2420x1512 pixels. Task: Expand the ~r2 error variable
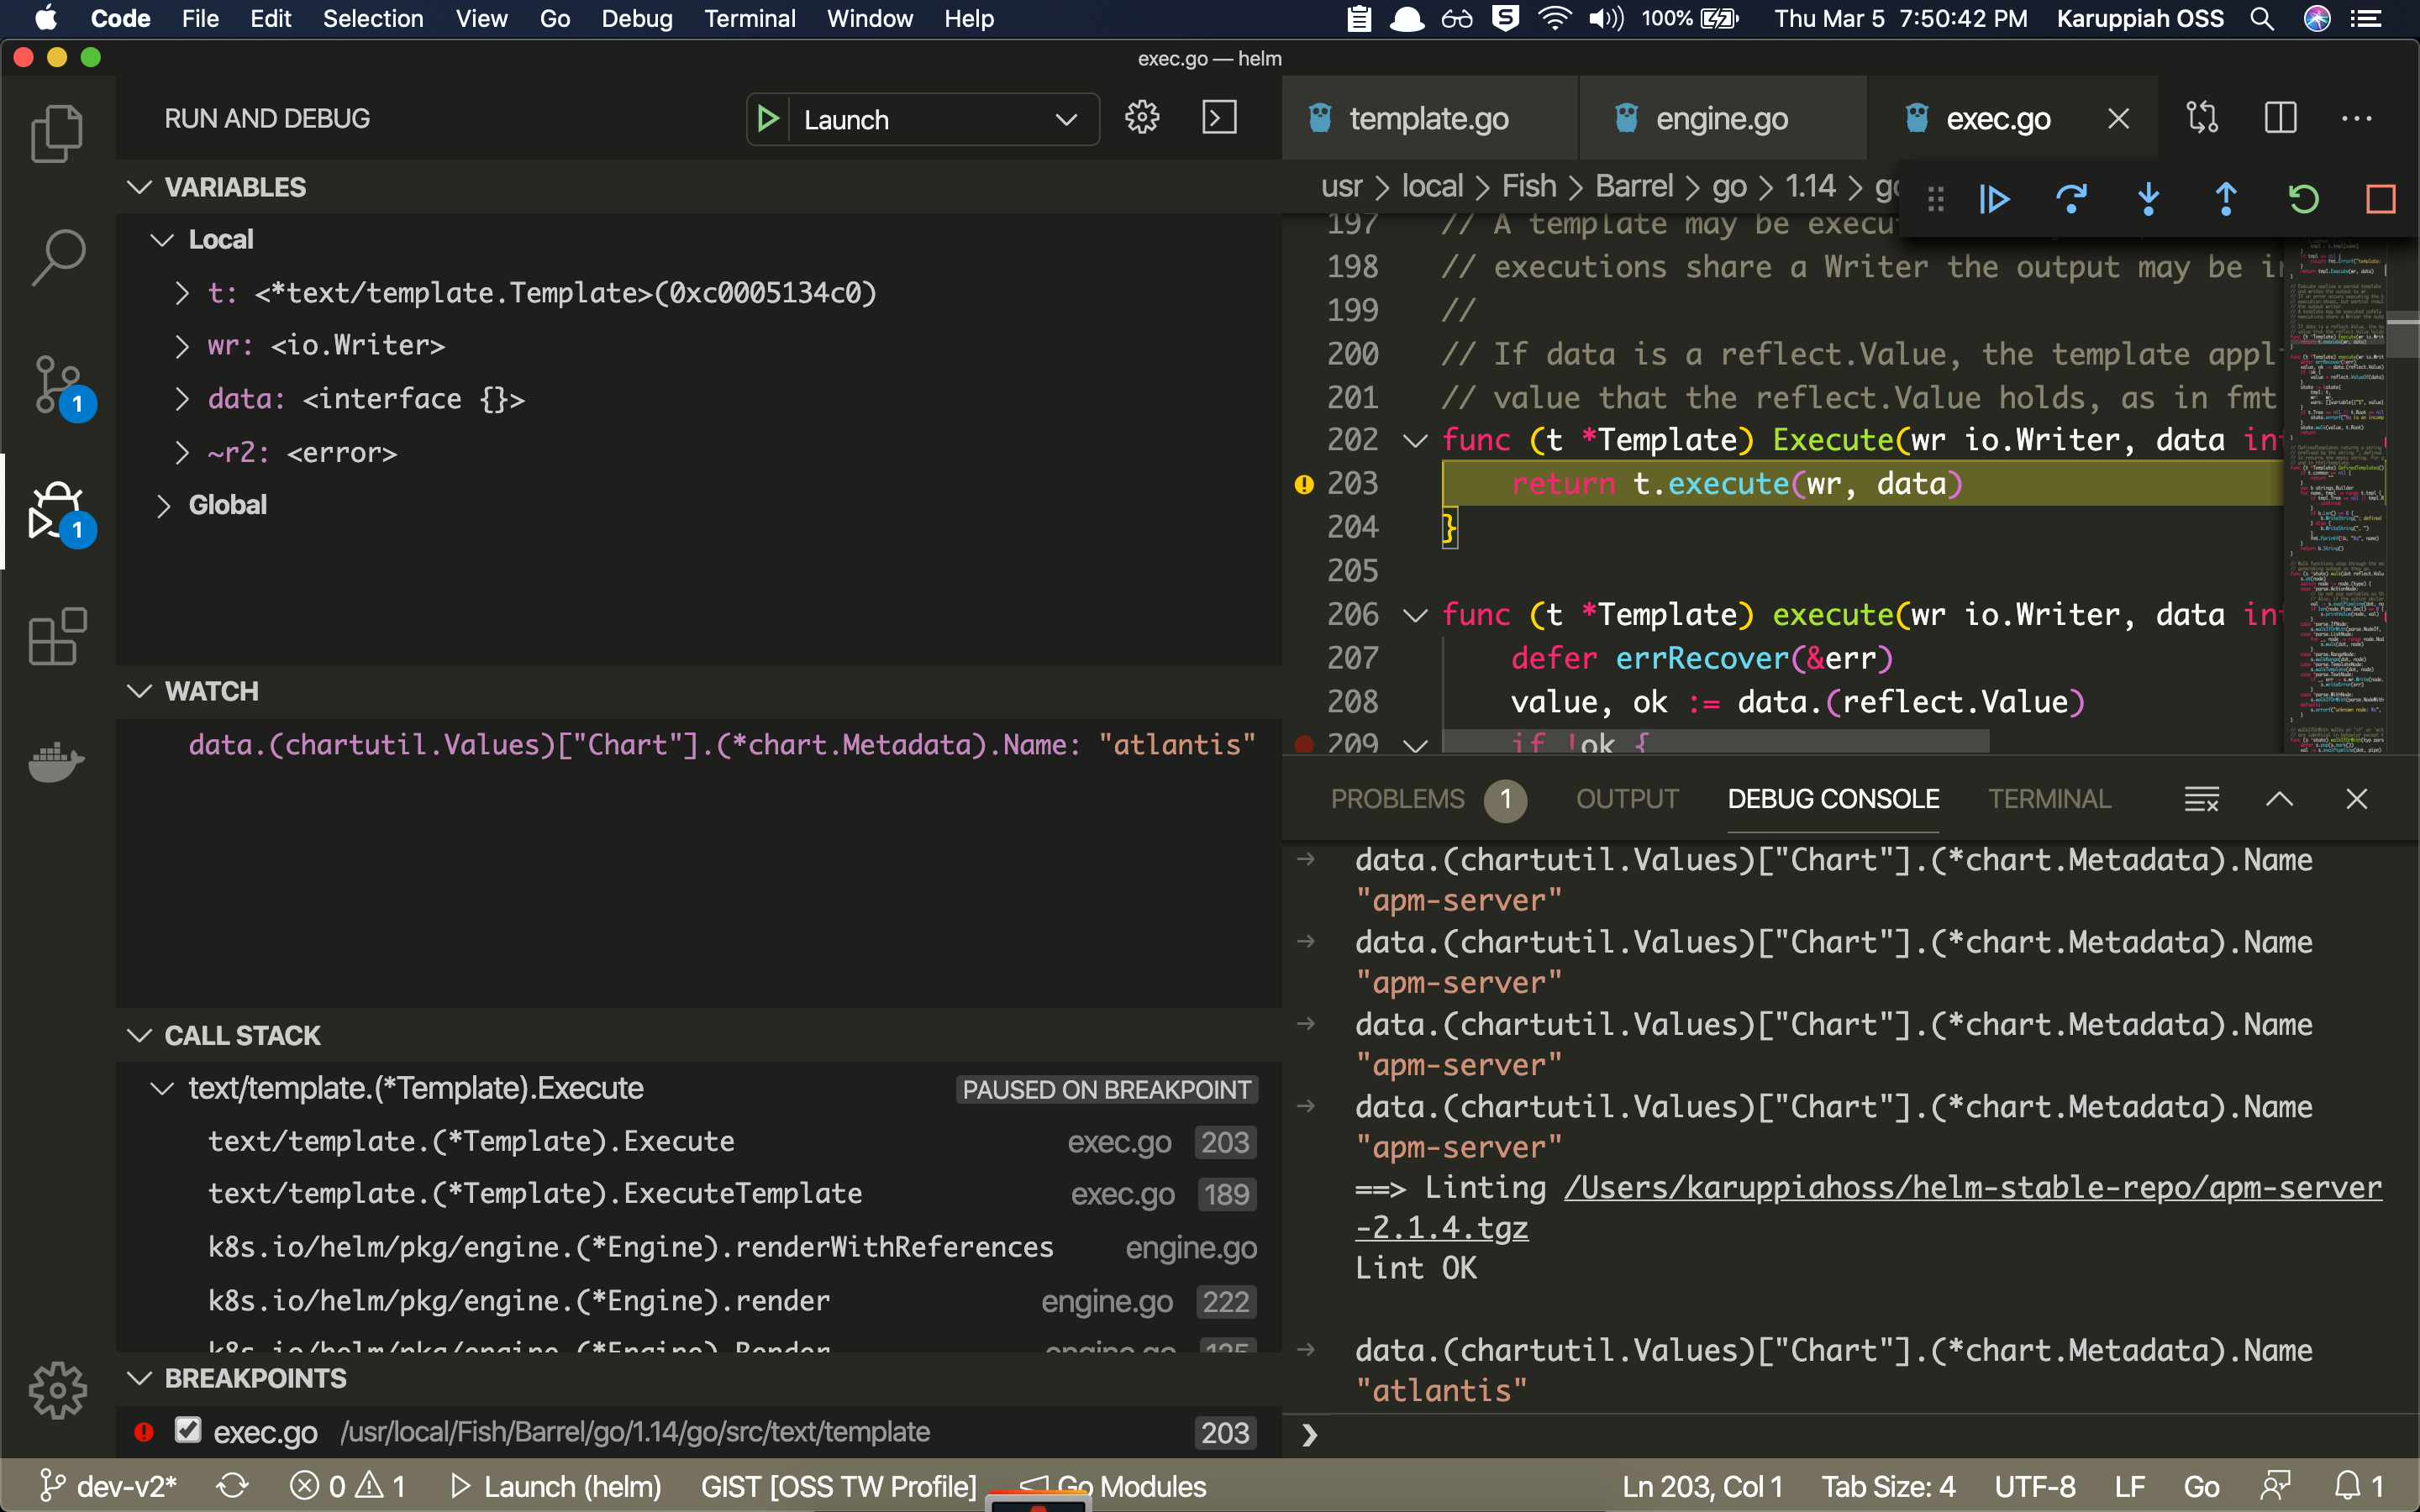point(181,452)
